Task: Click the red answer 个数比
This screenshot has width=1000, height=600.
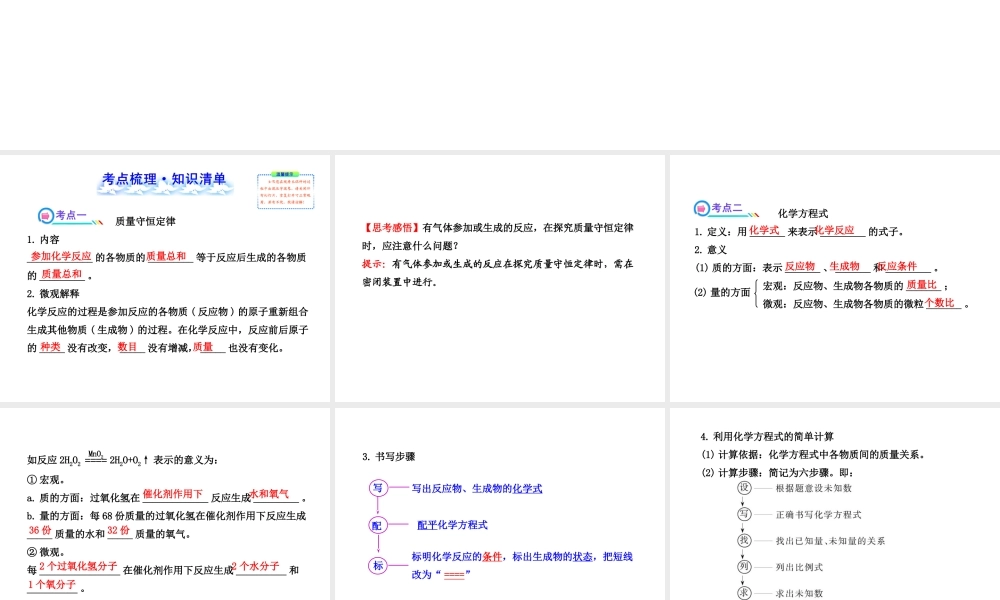Action: coord(940,302)
